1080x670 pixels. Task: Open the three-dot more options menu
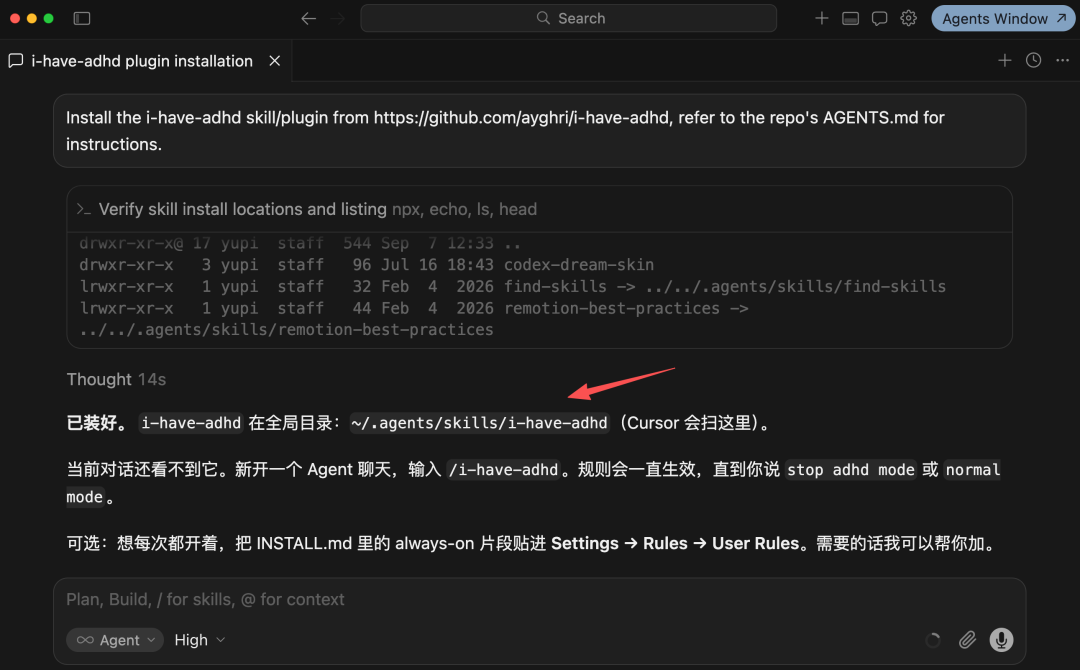click(1062, 61)
